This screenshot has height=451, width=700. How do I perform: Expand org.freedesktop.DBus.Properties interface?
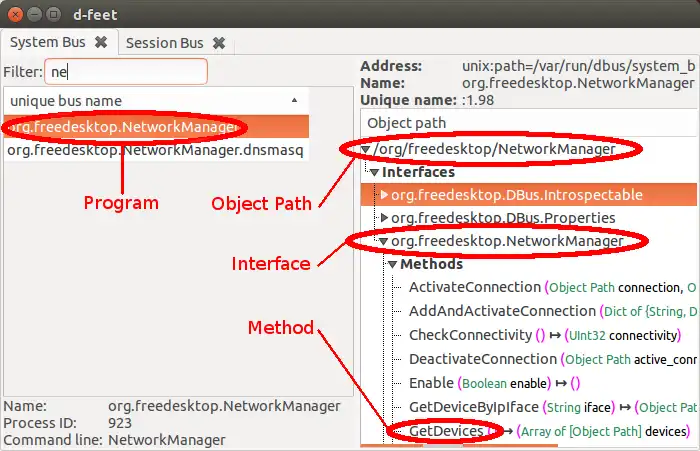click(x=383, y=218)
